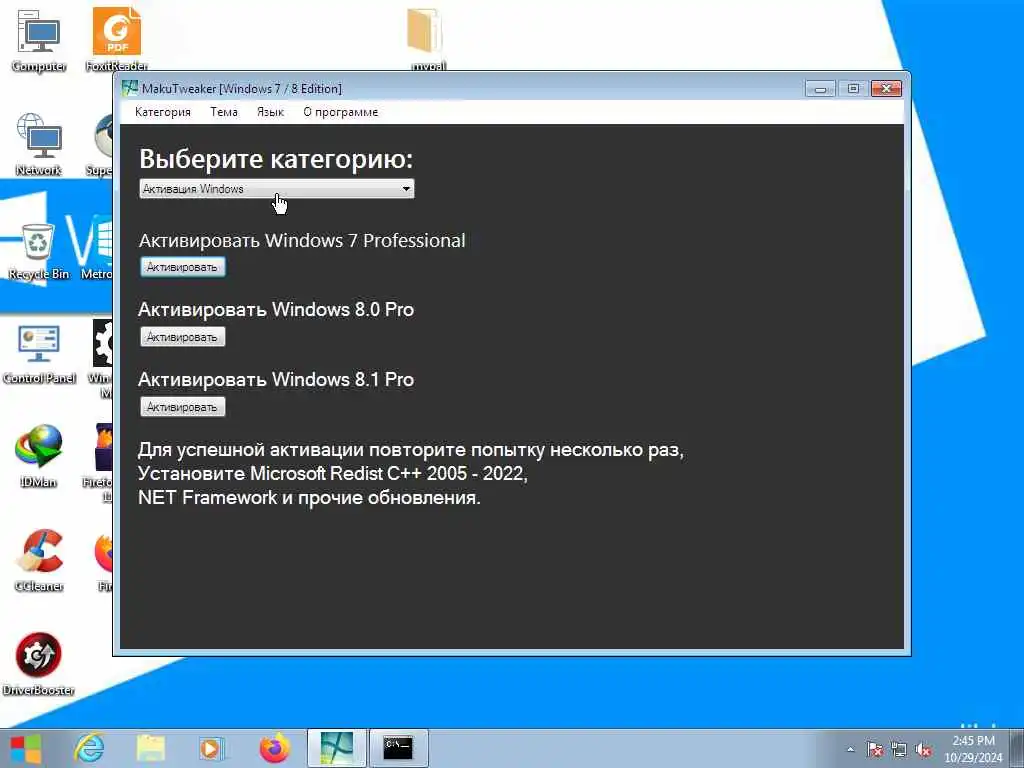Click the text Установите Microsoft Redist C++ 2005 - 2022
Viewport: 1024px width, 768px height.
tap(332, 473)
